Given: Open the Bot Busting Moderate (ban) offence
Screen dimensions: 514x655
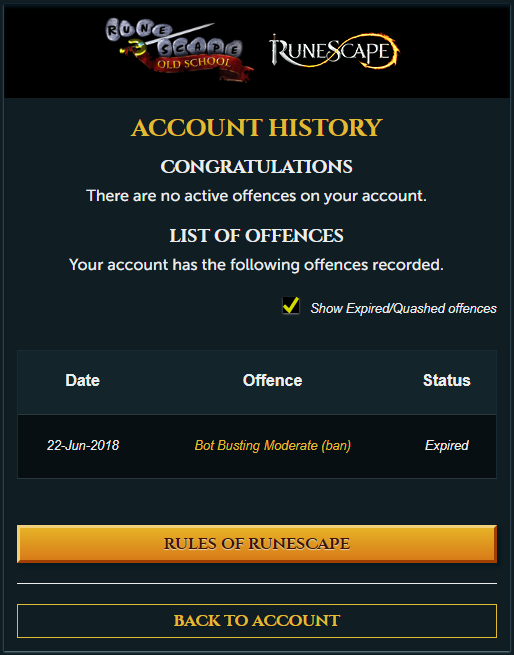Looking at the screenshot, I should click(x=272, y=445).
